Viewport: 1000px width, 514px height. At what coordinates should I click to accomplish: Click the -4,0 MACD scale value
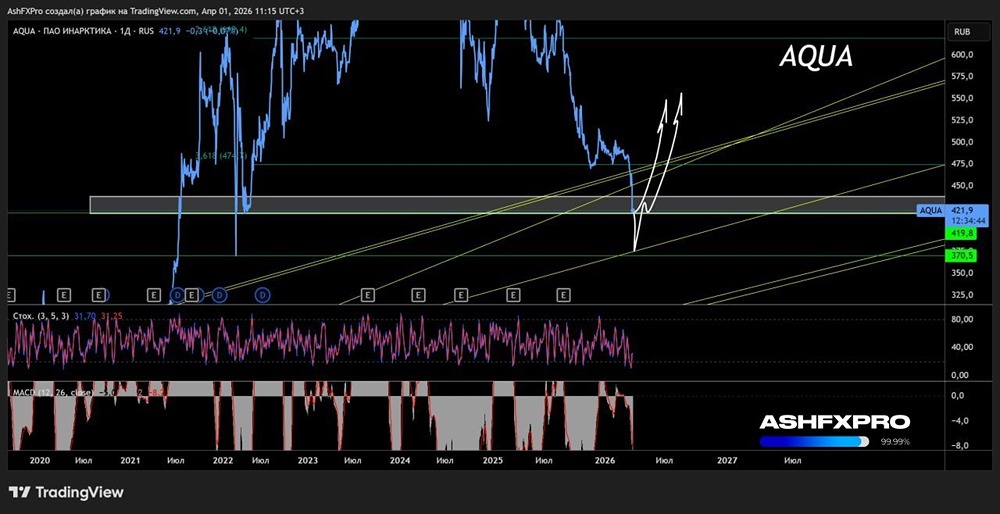click(x=960, y=421)
